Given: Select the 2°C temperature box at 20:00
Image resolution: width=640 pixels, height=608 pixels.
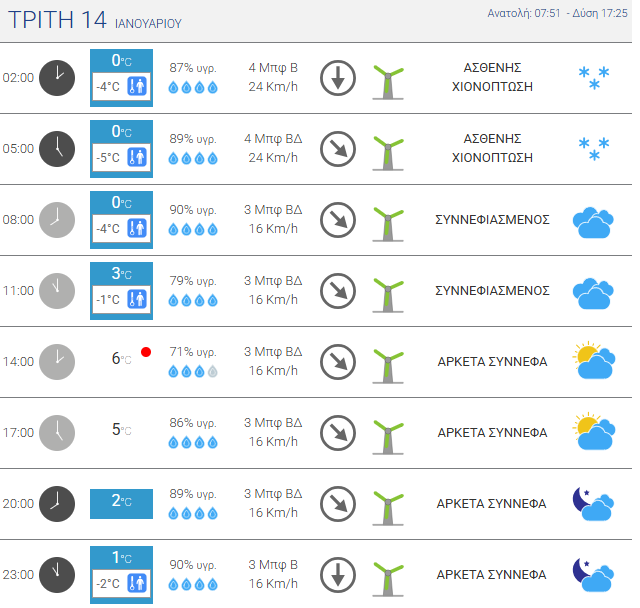Looking at the screenshot, I should [121, 504].
